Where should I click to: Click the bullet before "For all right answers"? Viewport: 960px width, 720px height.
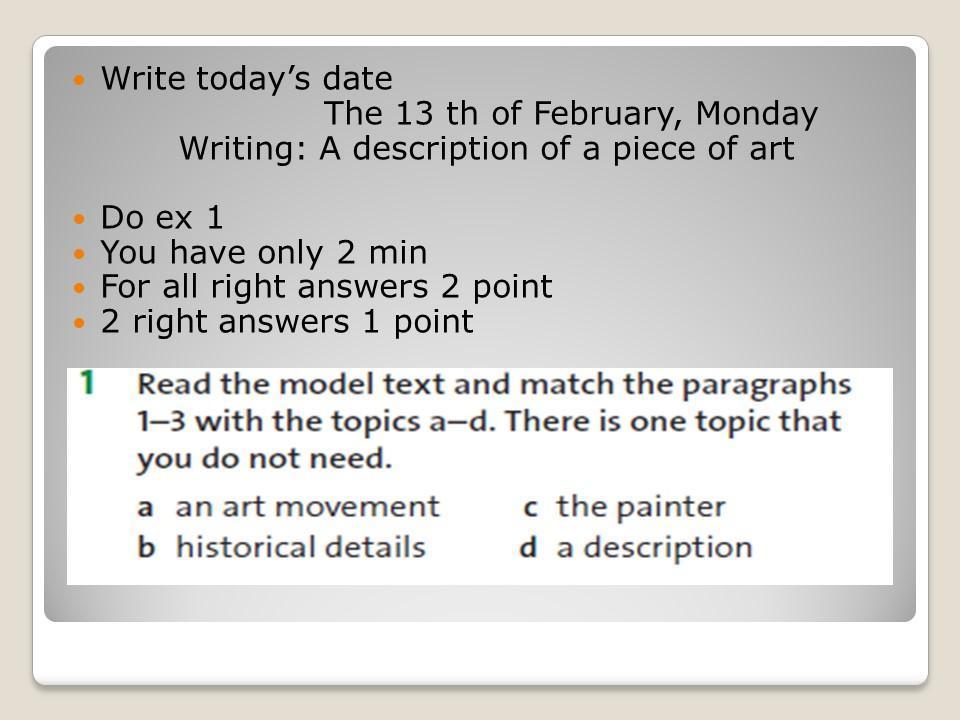click(81, 288)
